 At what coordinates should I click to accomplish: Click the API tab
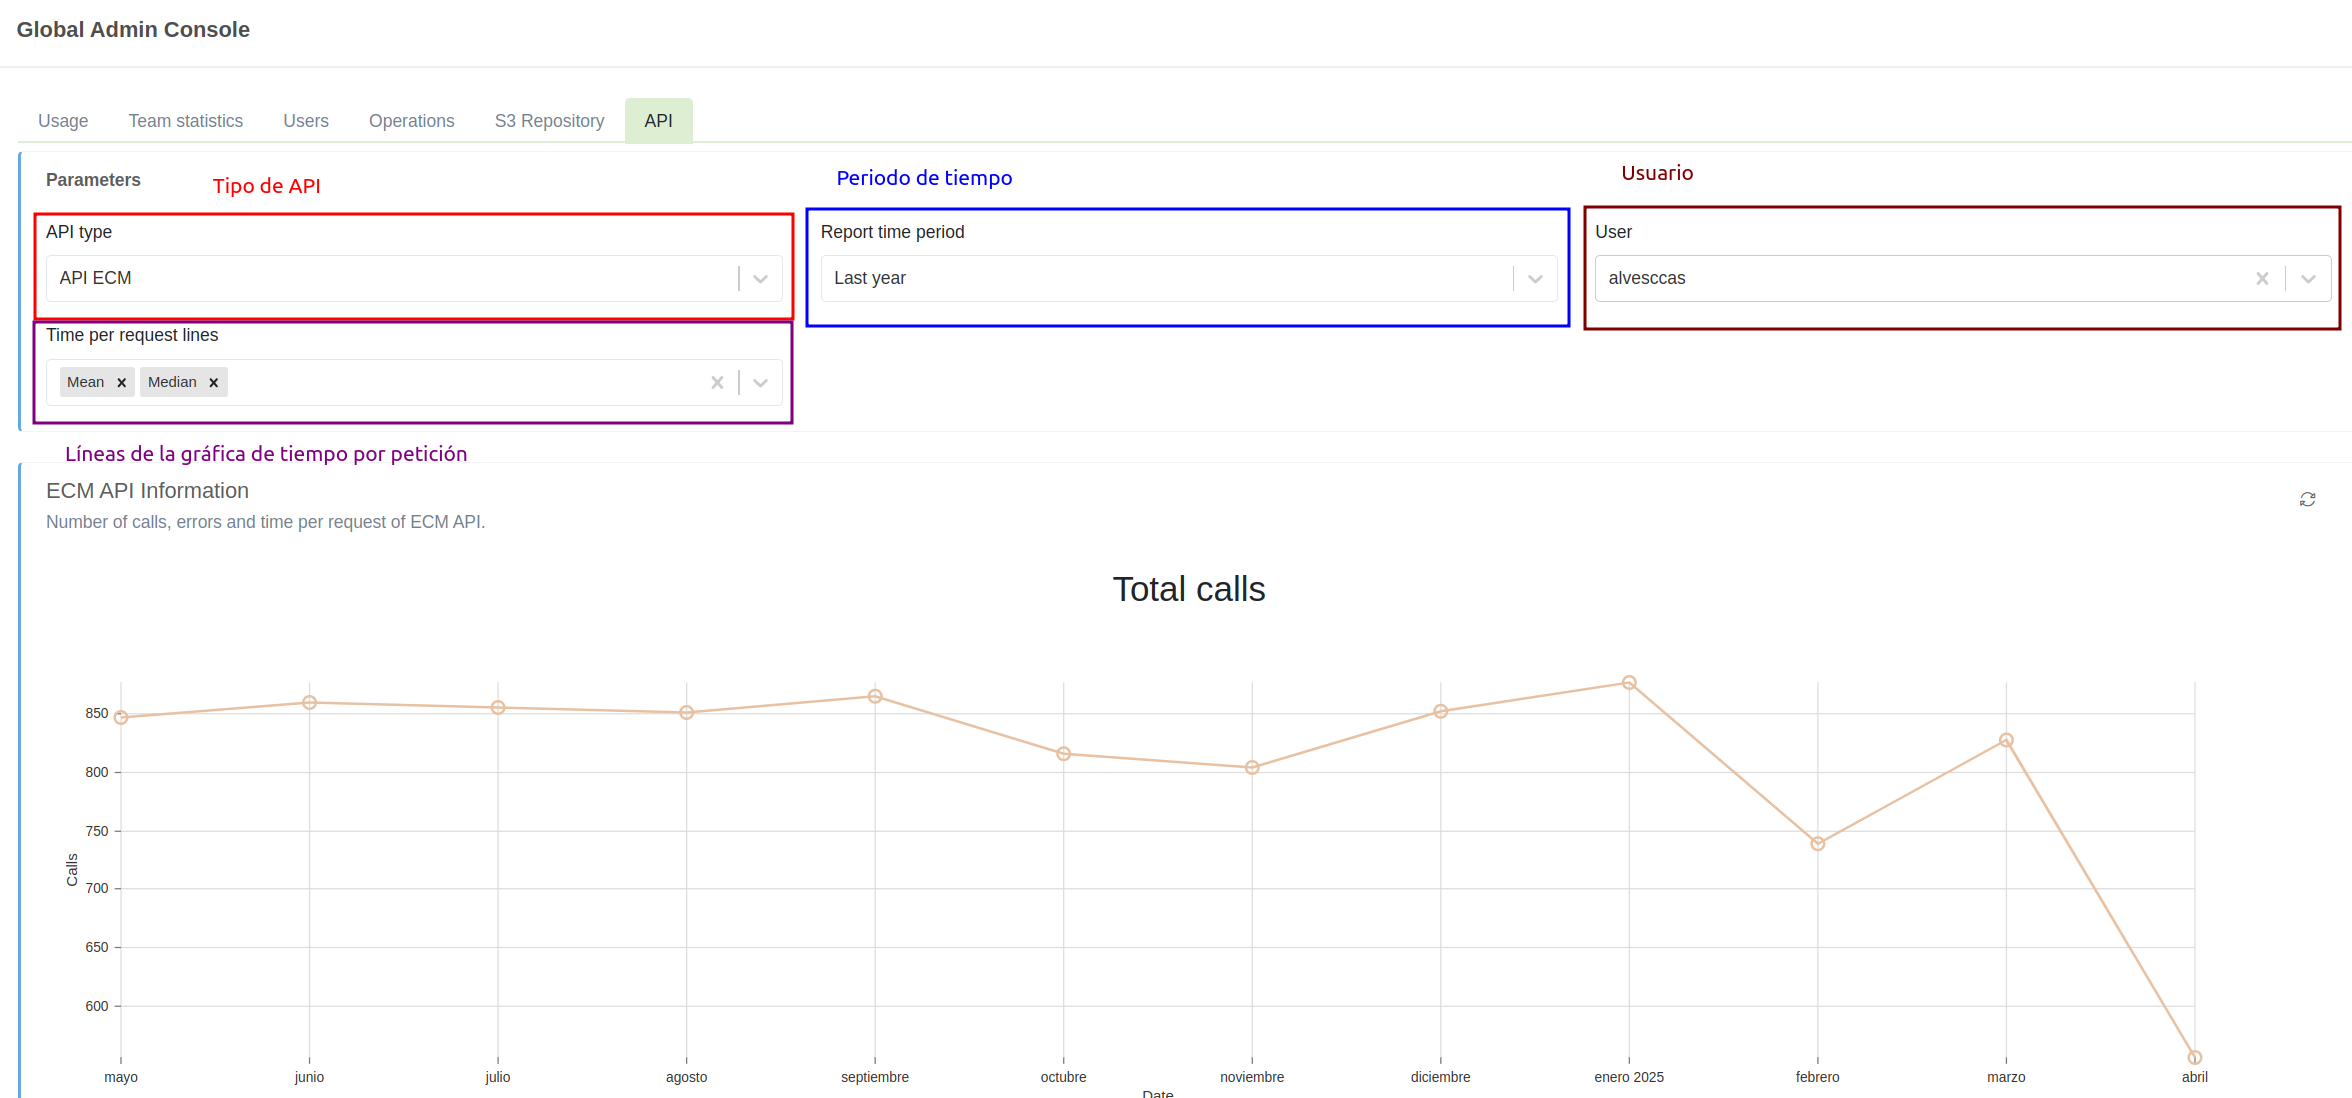coord(658,121)
